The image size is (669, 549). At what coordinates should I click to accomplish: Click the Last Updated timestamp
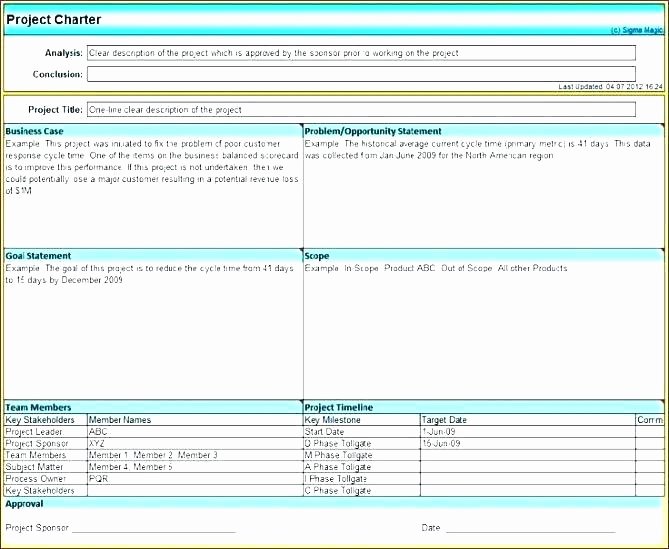pos(611,87)
